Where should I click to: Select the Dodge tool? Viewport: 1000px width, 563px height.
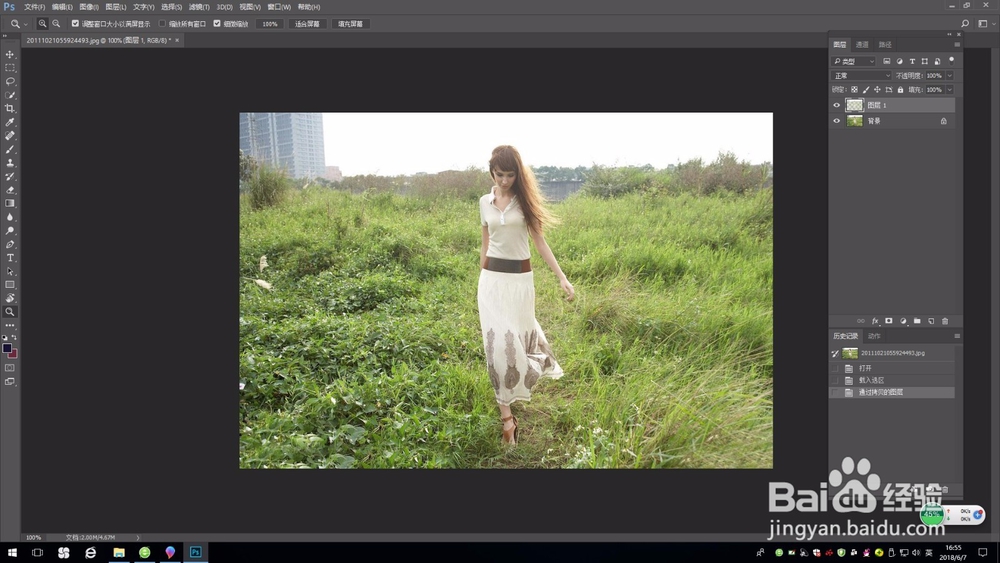tap(10, 231)
